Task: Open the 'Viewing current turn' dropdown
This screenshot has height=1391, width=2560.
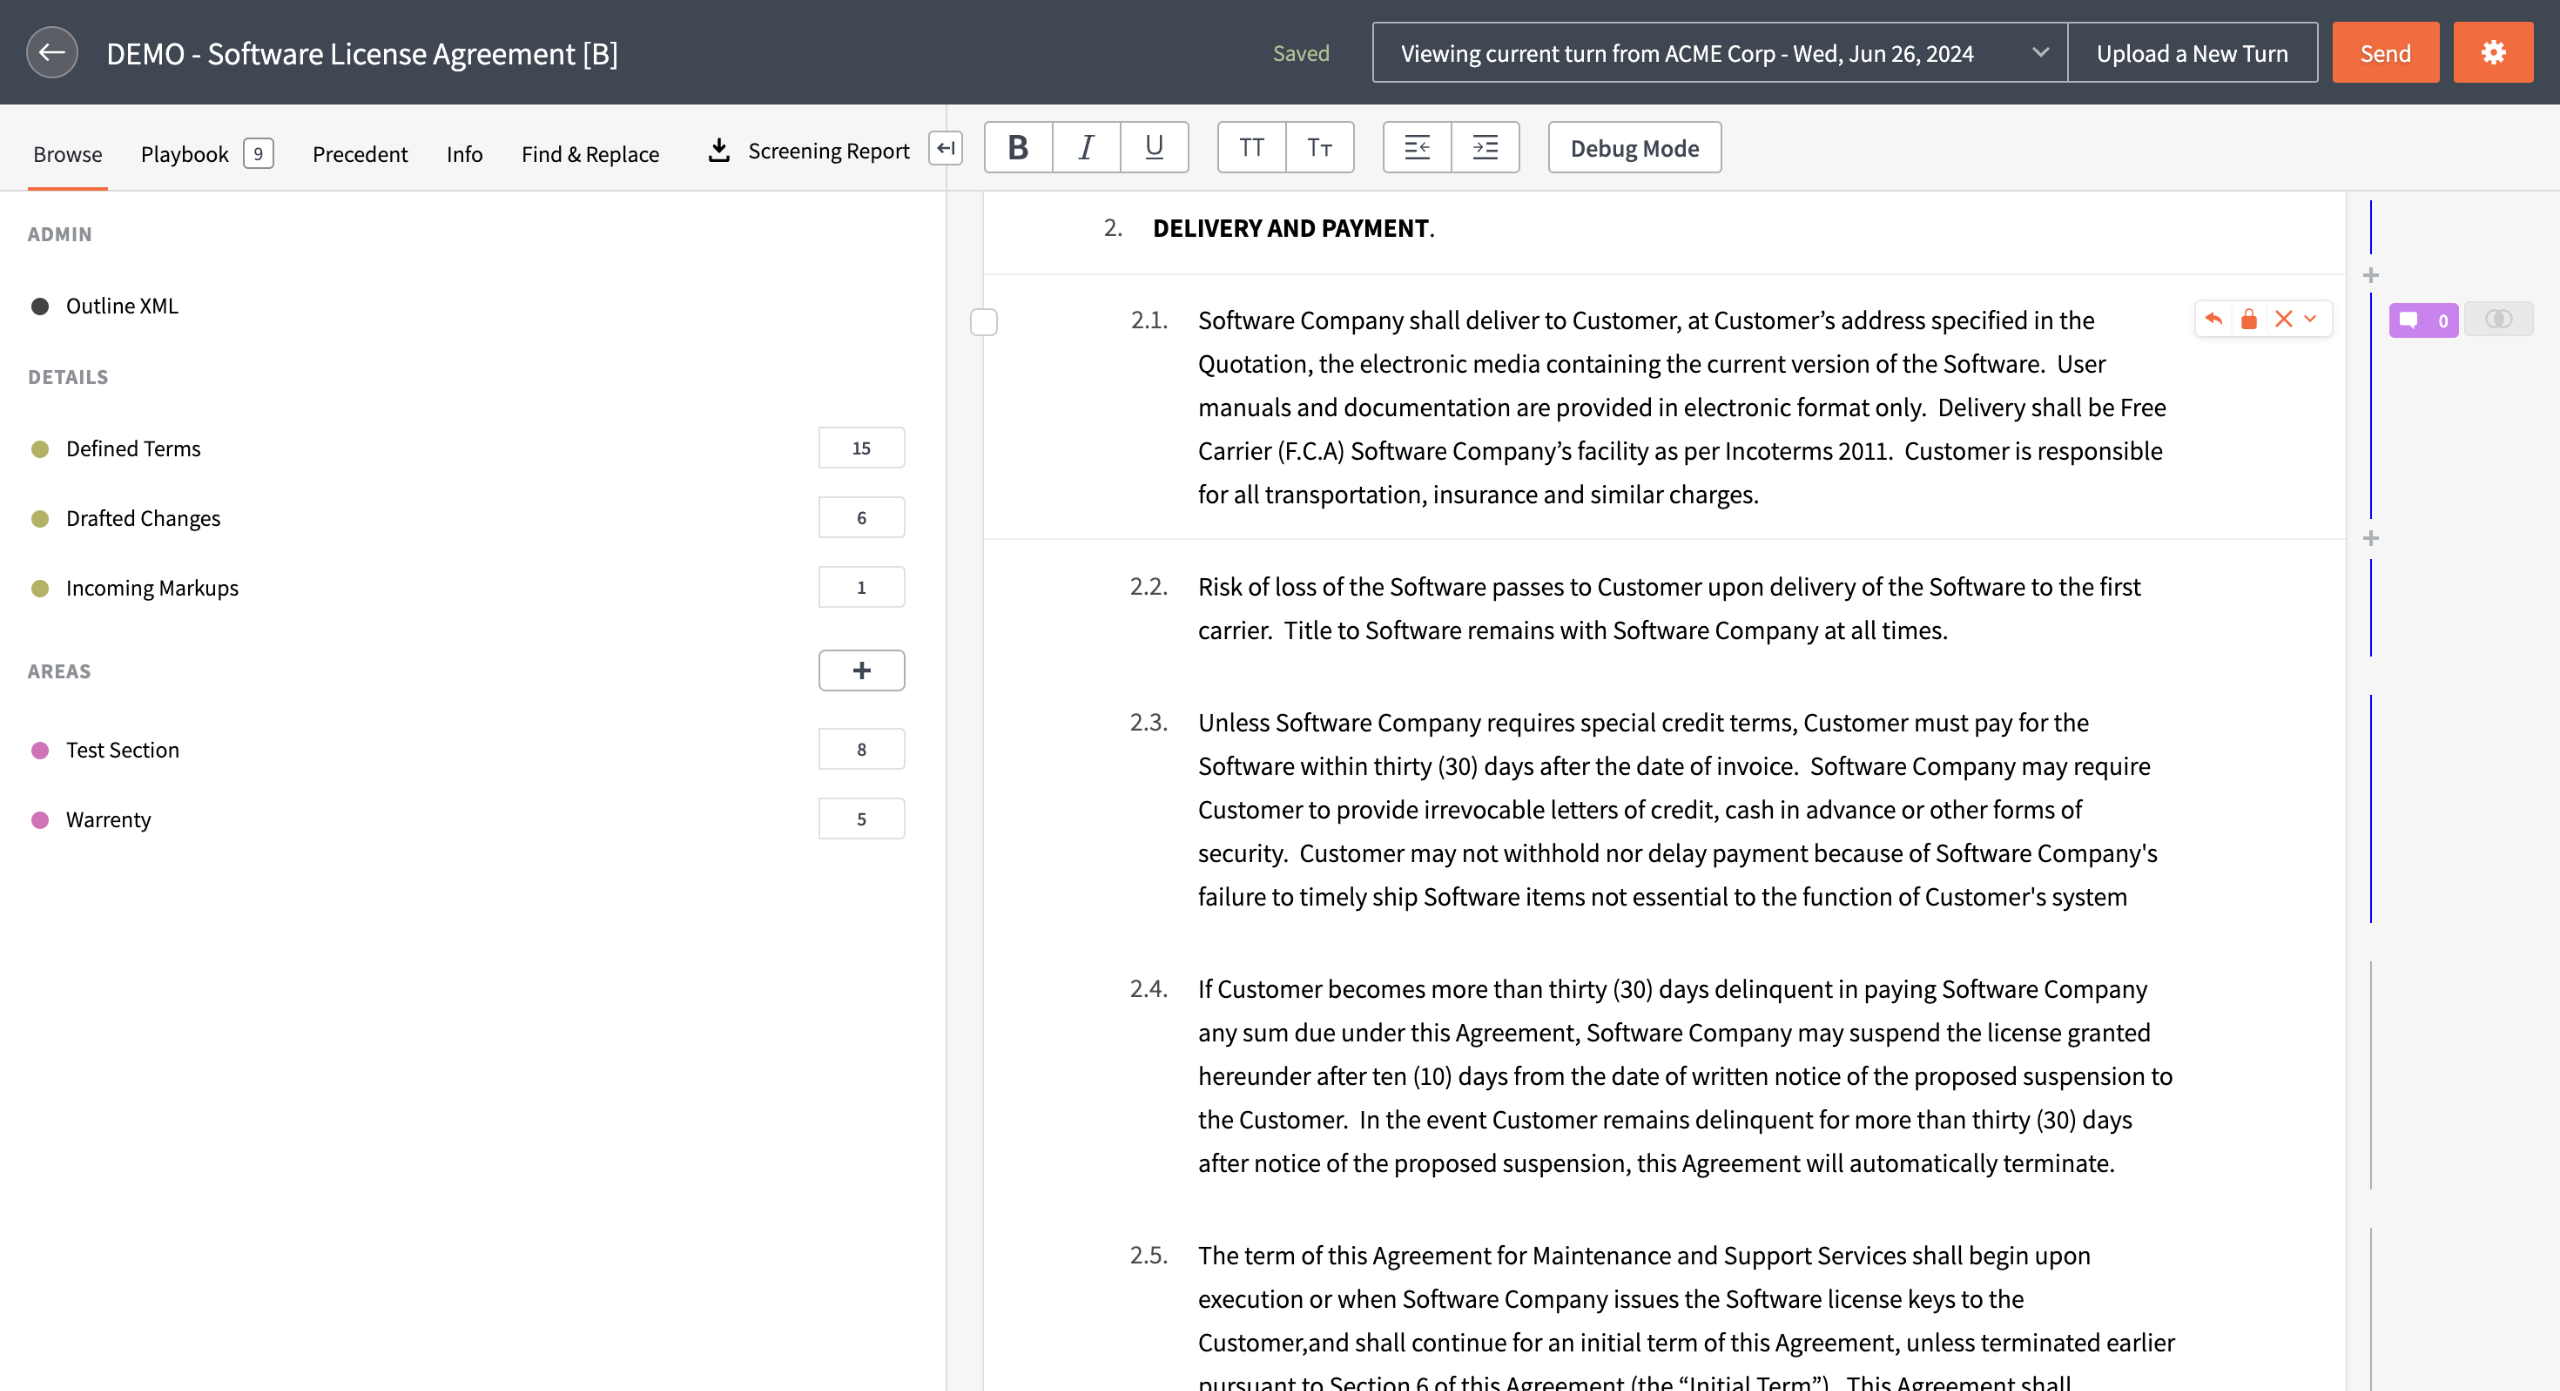Action: click(x=1719, y=53)
